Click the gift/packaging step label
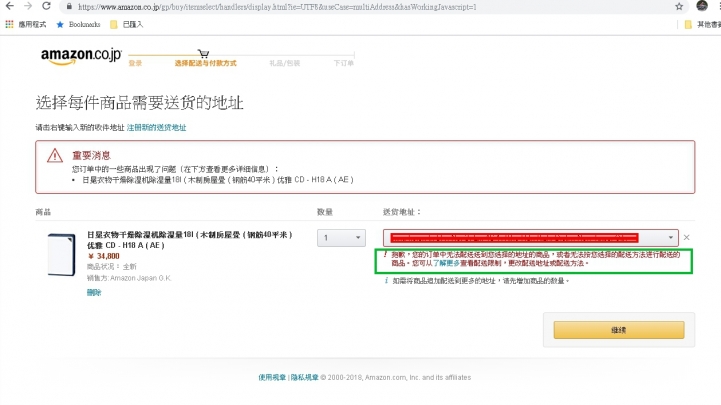Image resolution: width=721 pixels, height=405 pixels. point(285,63)
